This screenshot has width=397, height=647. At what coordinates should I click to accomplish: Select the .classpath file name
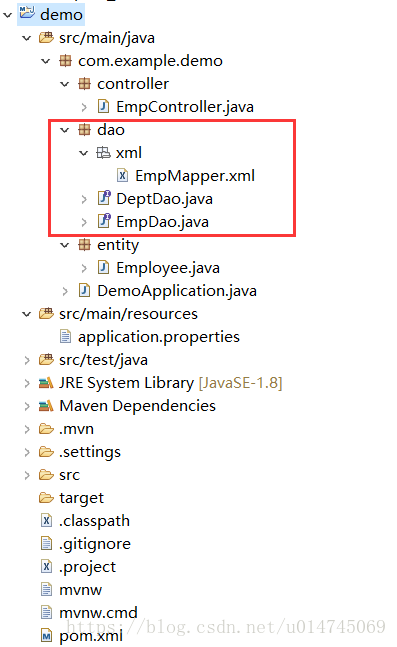point(95,521)
